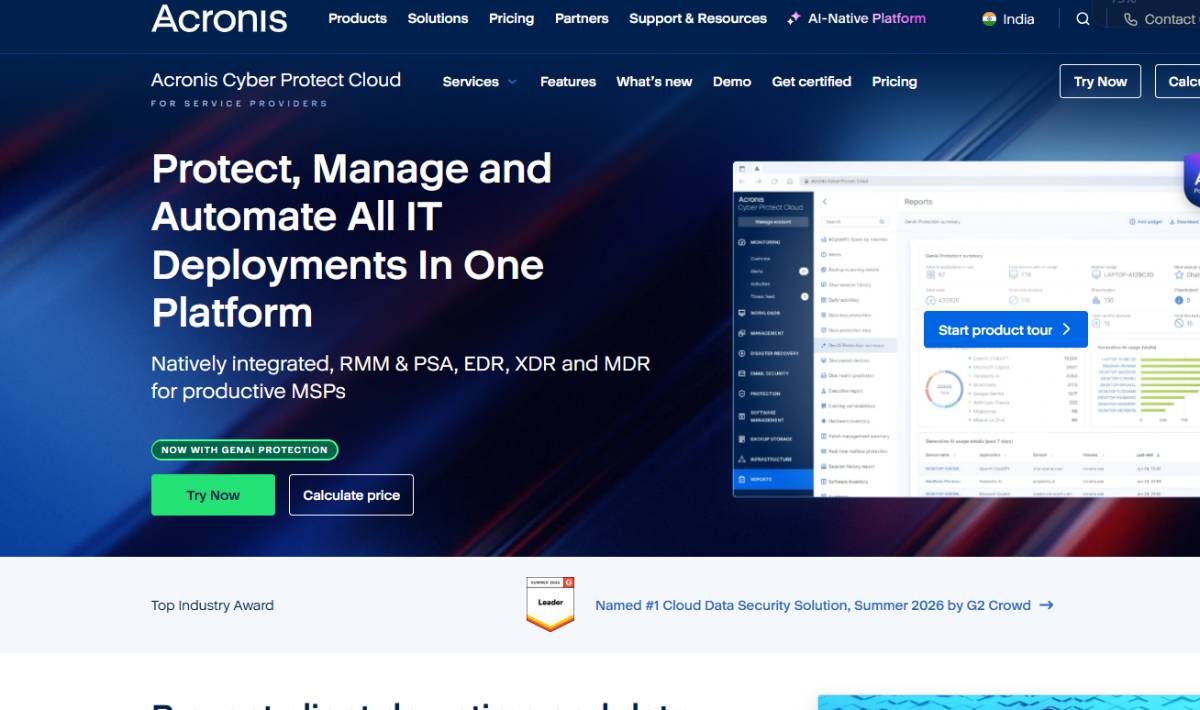1200x710 pixels.
Task: Open the Get certified tab
Action: (812, 82)
